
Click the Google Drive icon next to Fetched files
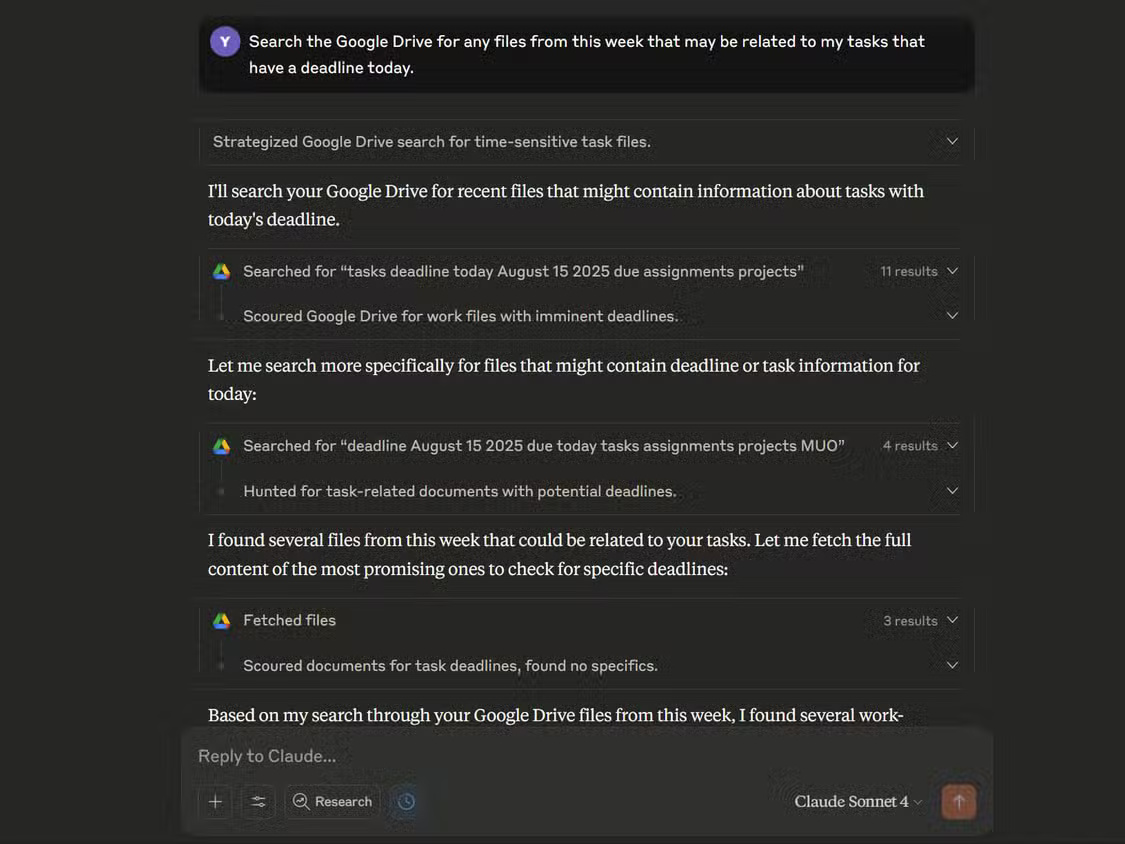pyautogui.click(x=221, y=619)
